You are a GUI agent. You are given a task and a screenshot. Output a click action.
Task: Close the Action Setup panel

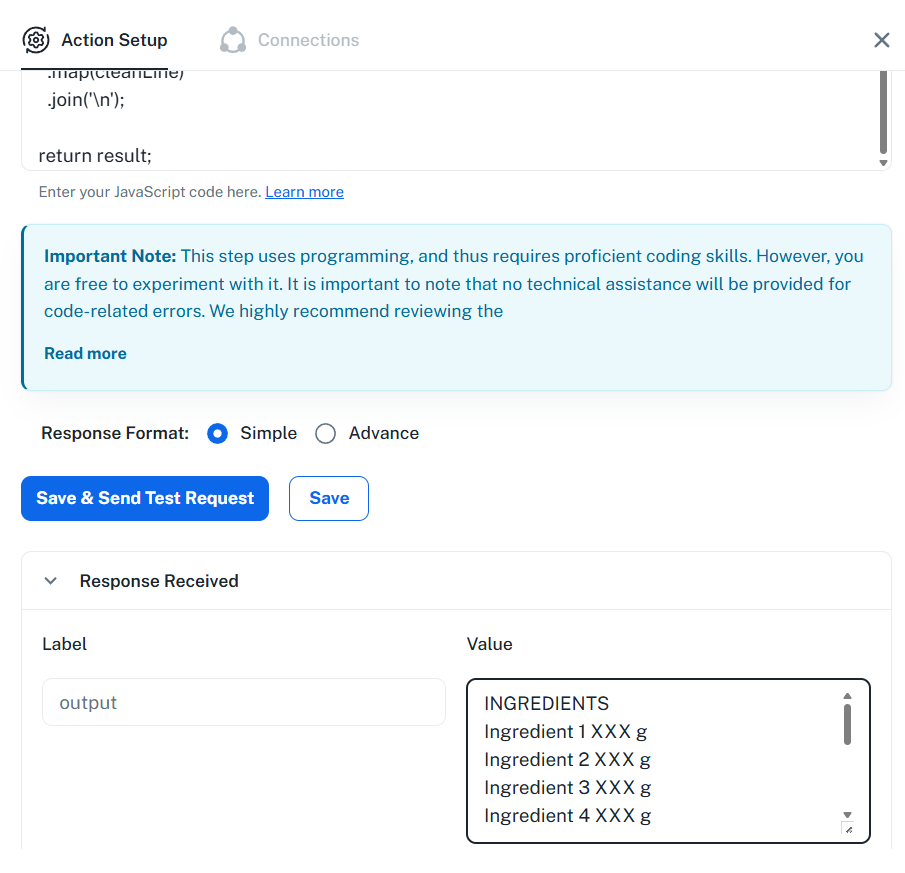pos(881,40)
